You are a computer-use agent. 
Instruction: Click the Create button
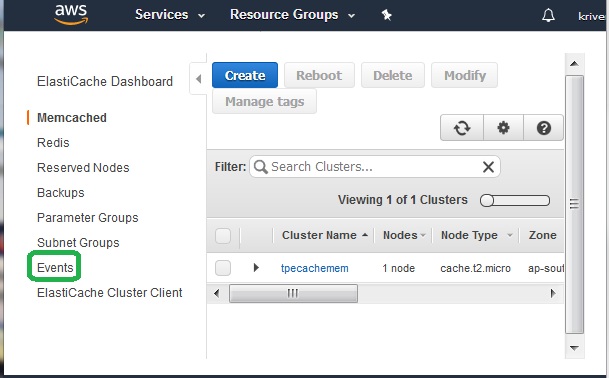coord(245,75)
